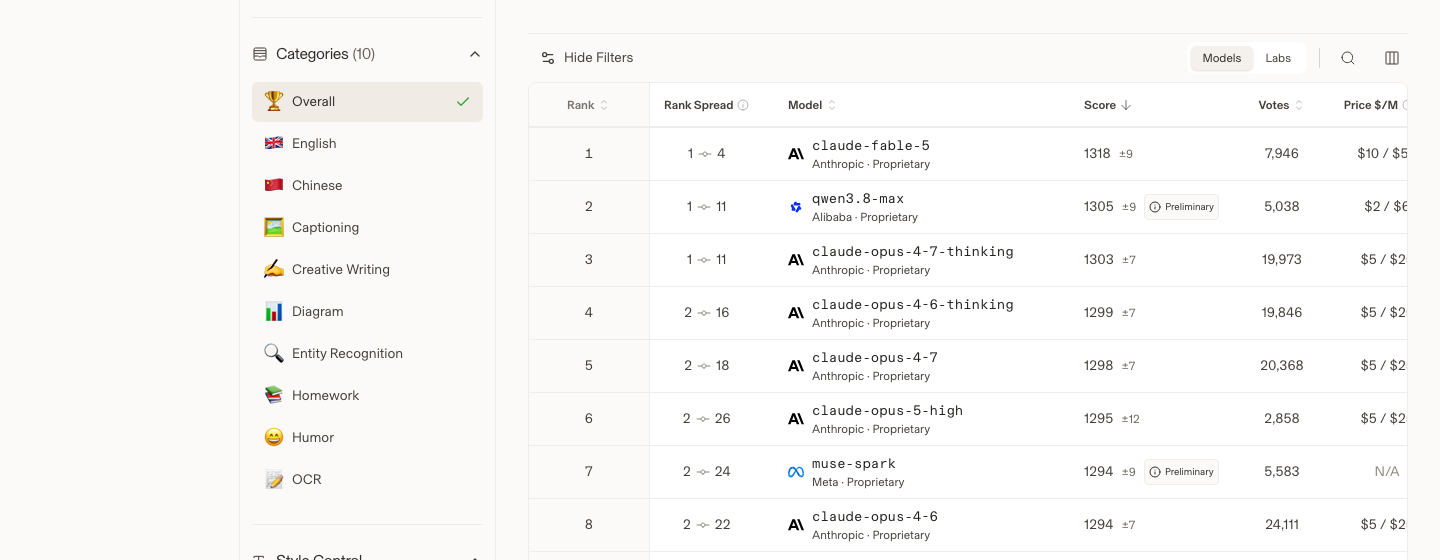Click the Anthropic logo in the claude-opus-4-6 row
Image resolution: width=1440 pixels, height=560 pixels.
point(796,525)
